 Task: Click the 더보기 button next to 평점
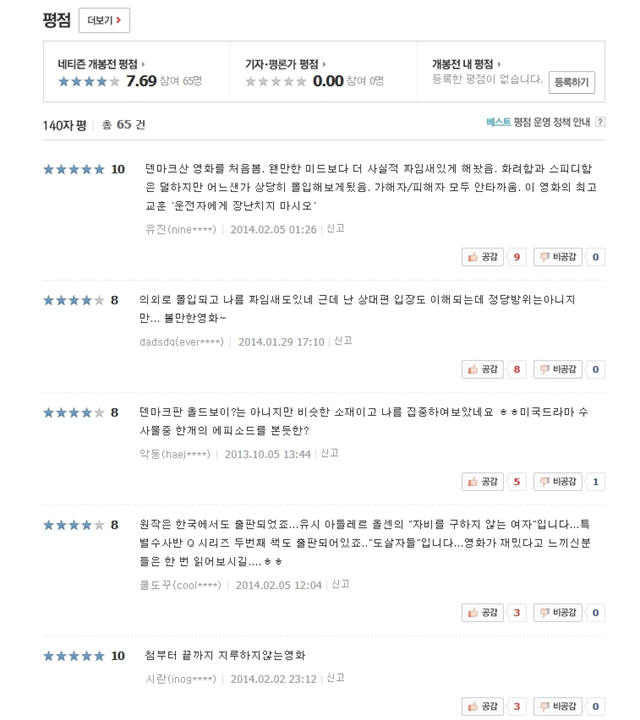click(x=104, y=20)
